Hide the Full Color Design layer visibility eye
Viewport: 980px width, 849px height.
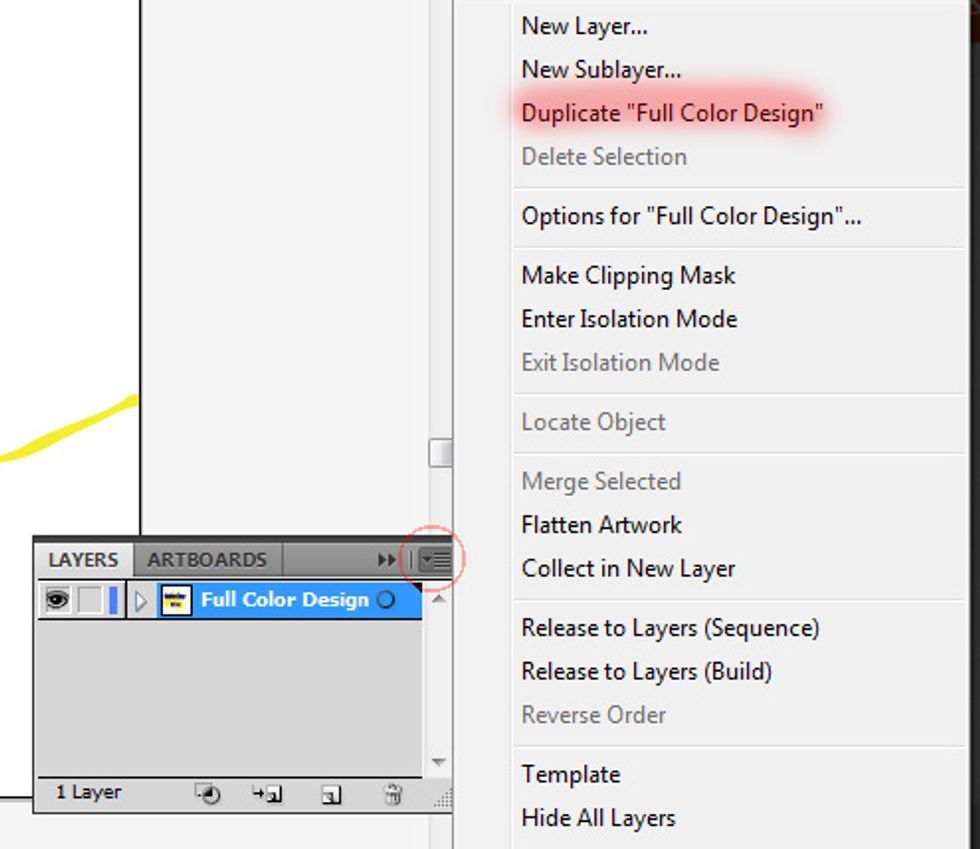(58, 600)
